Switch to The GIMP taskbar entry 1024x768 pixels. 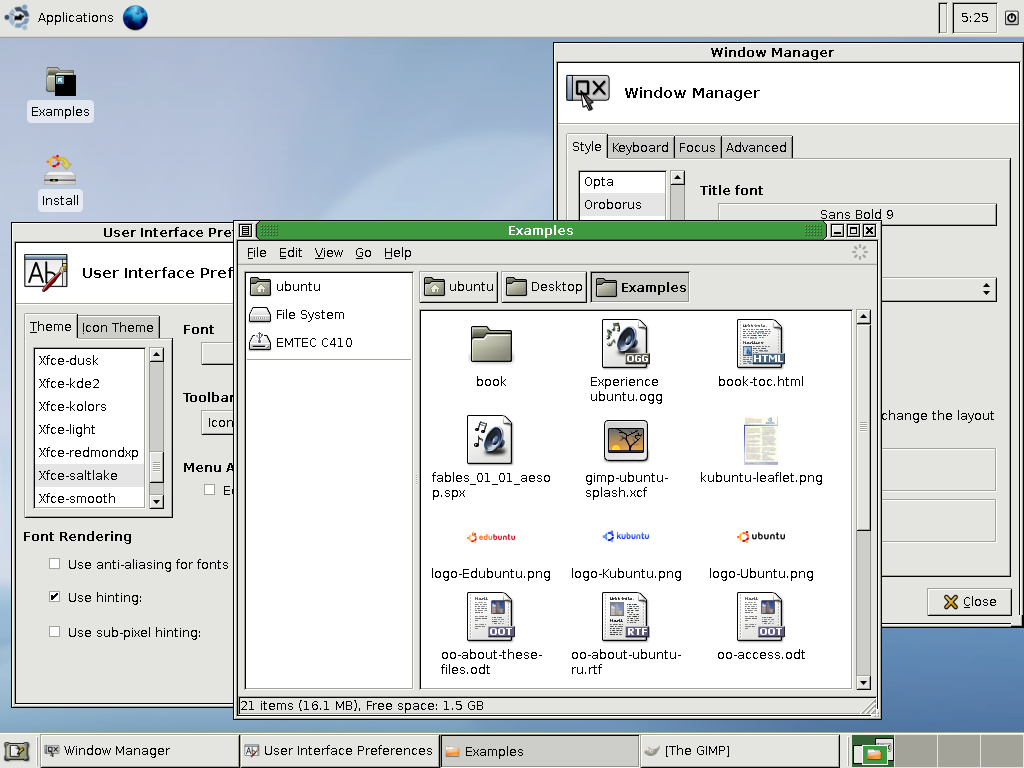(x=739, y=751)
